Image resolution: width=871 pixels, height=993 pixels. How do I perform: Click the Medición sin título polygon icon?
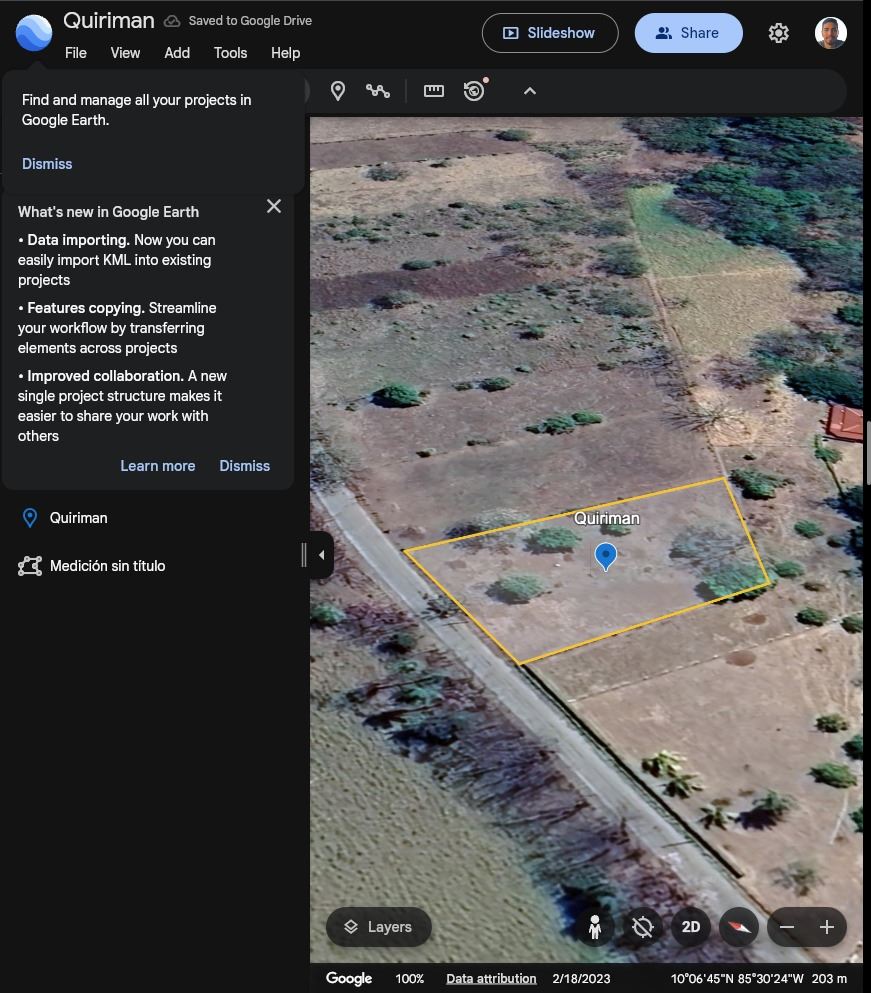tap(30, 566)
